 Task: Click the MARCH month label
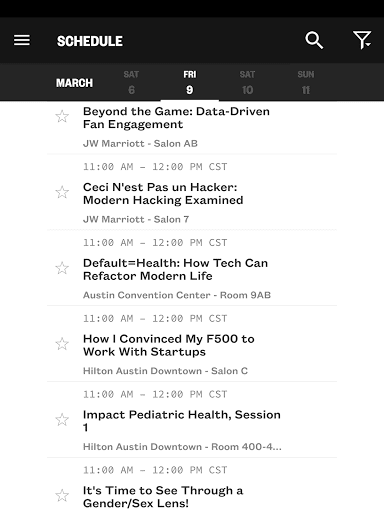74,83
